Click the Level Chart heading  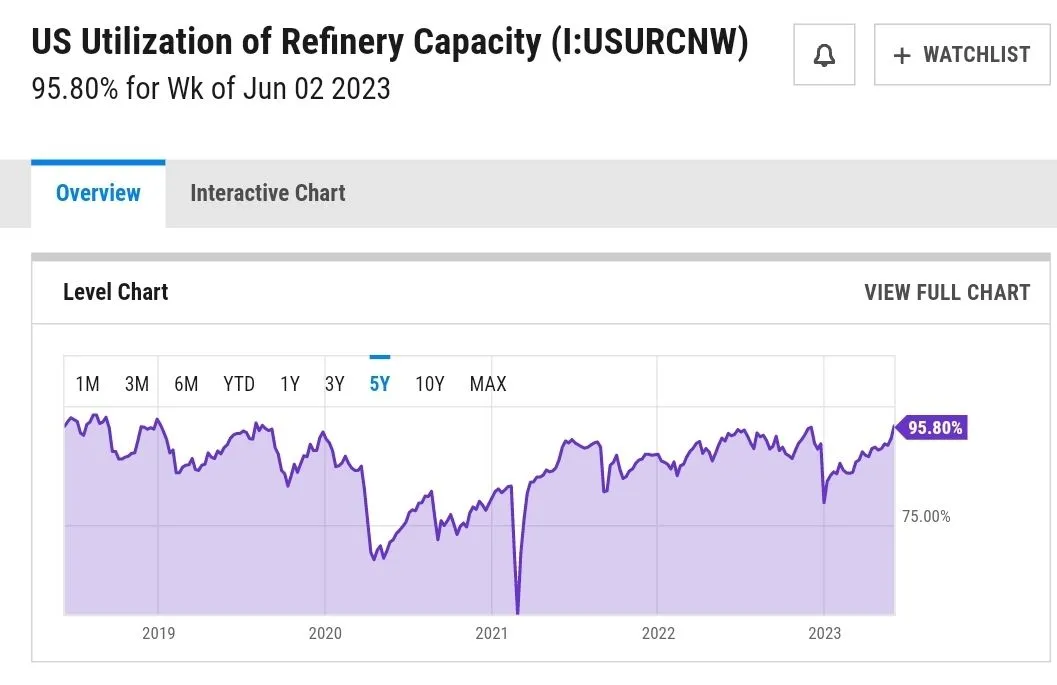point(115,292)
